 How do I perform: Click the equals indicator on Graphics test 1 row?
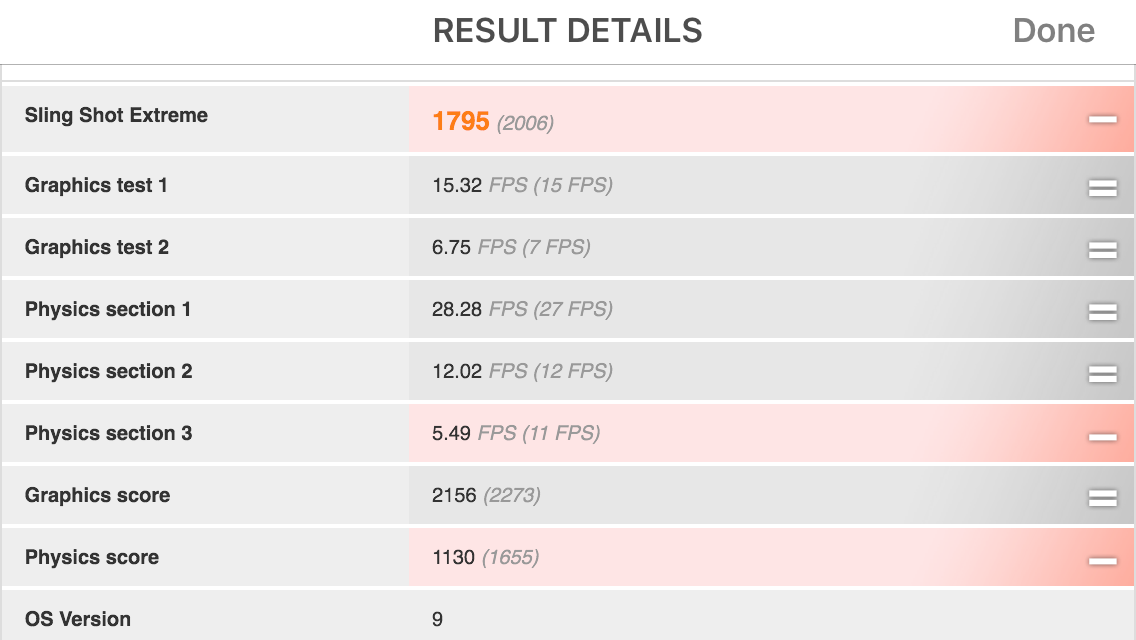[1103, 188]
